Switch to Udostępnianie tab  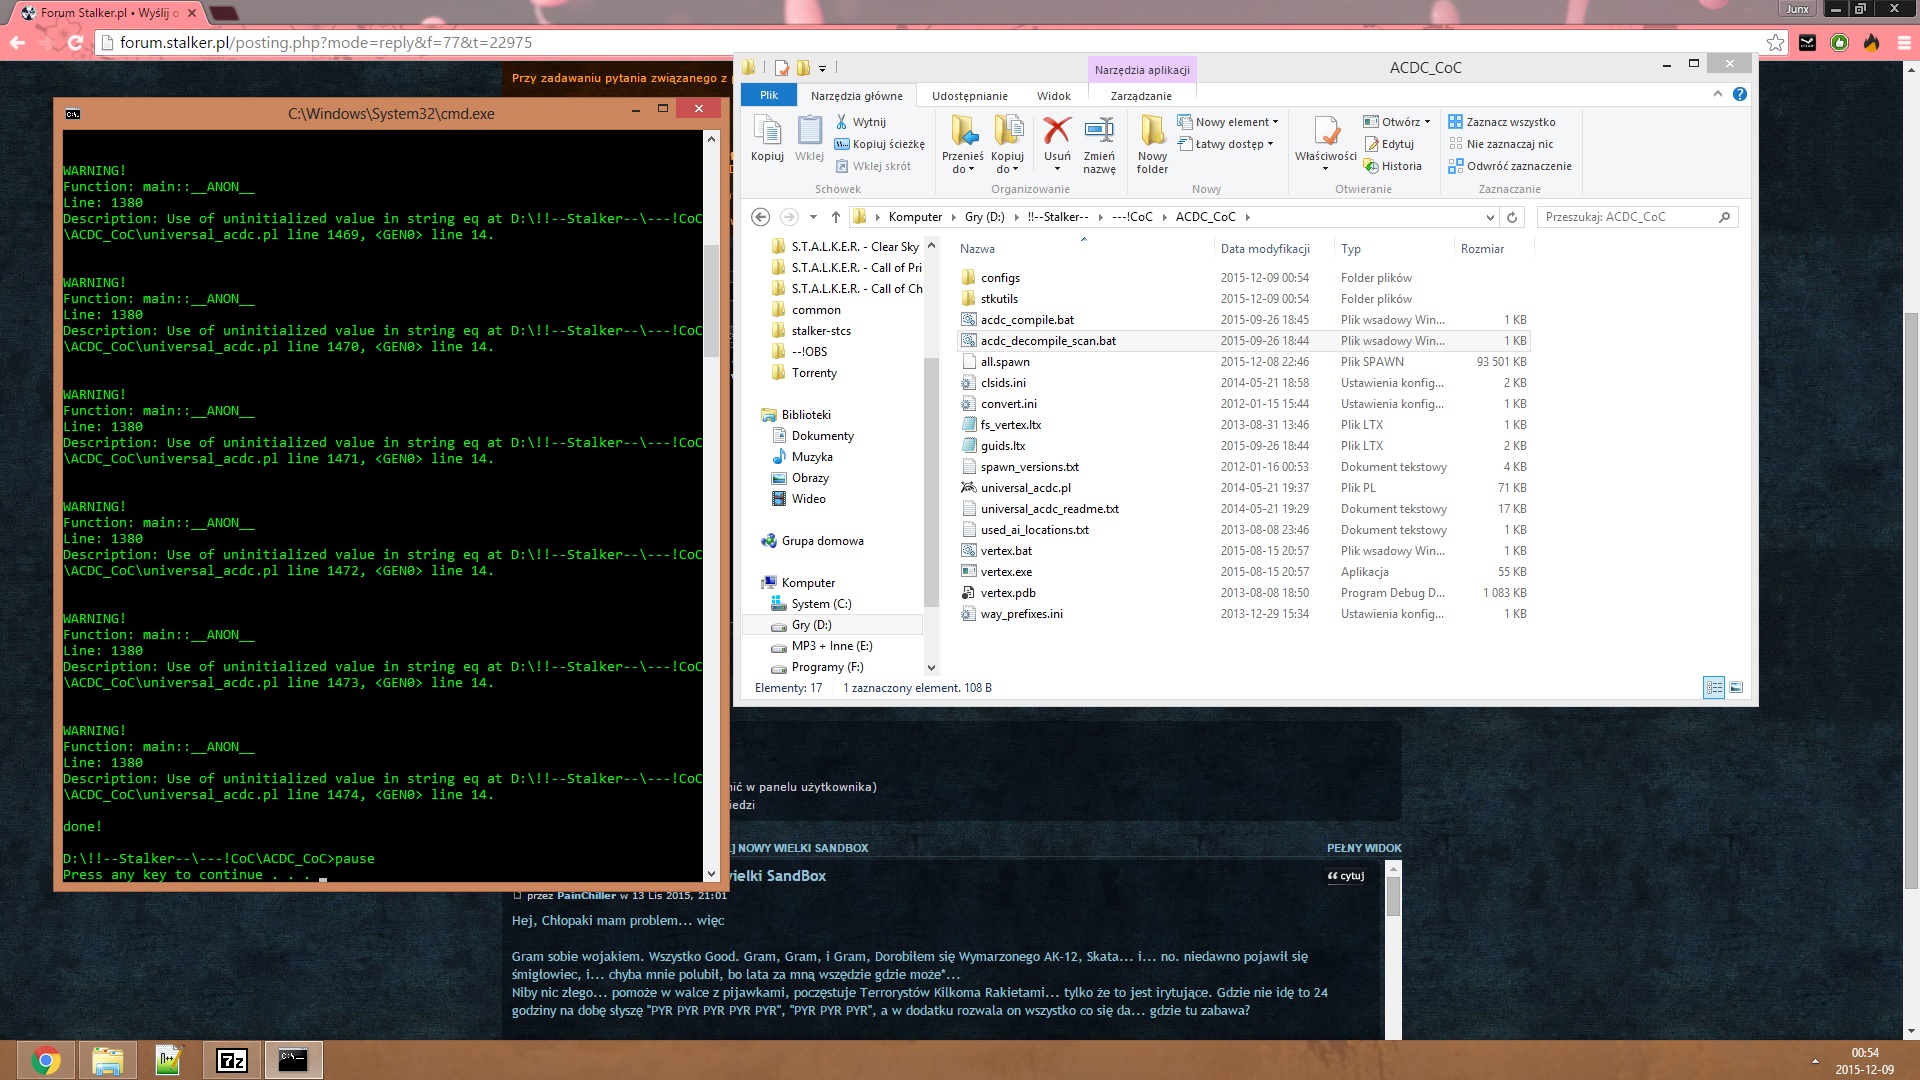969,96
